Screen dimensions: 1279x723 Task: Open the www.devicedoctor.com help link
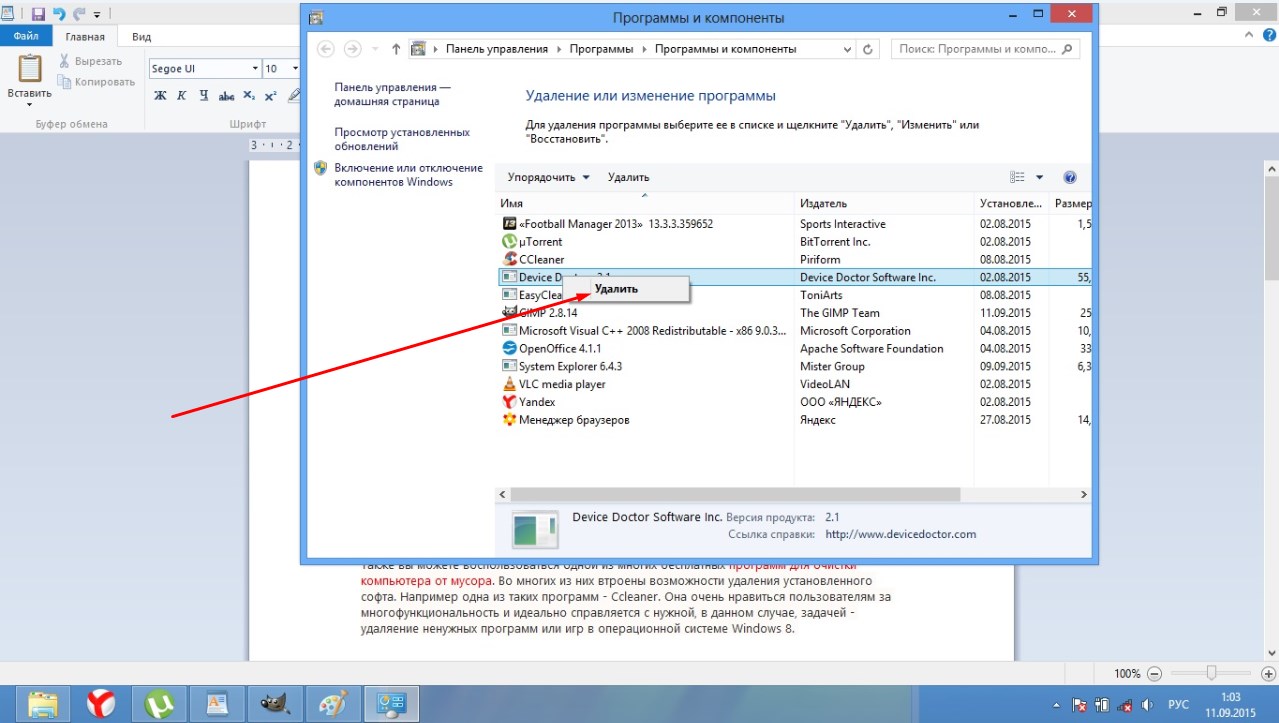click(x=901, y=534)
